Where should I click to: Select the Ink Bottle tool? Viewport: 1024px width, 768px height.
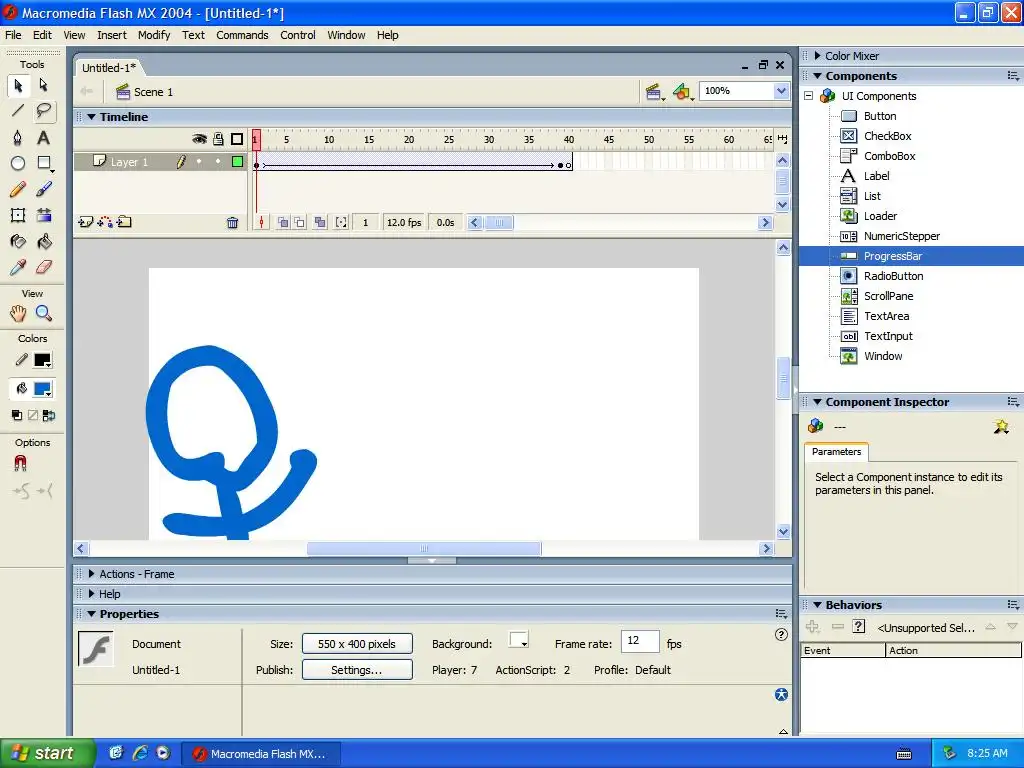tap(18, 242)
